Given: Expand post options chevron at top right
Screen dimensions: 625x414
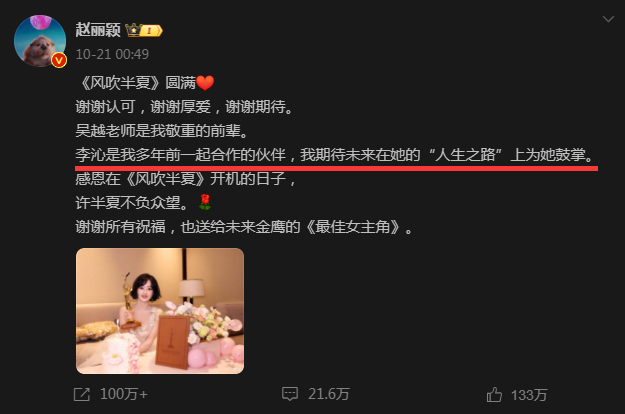Looking at the screenshot, I should click(608, 19).
